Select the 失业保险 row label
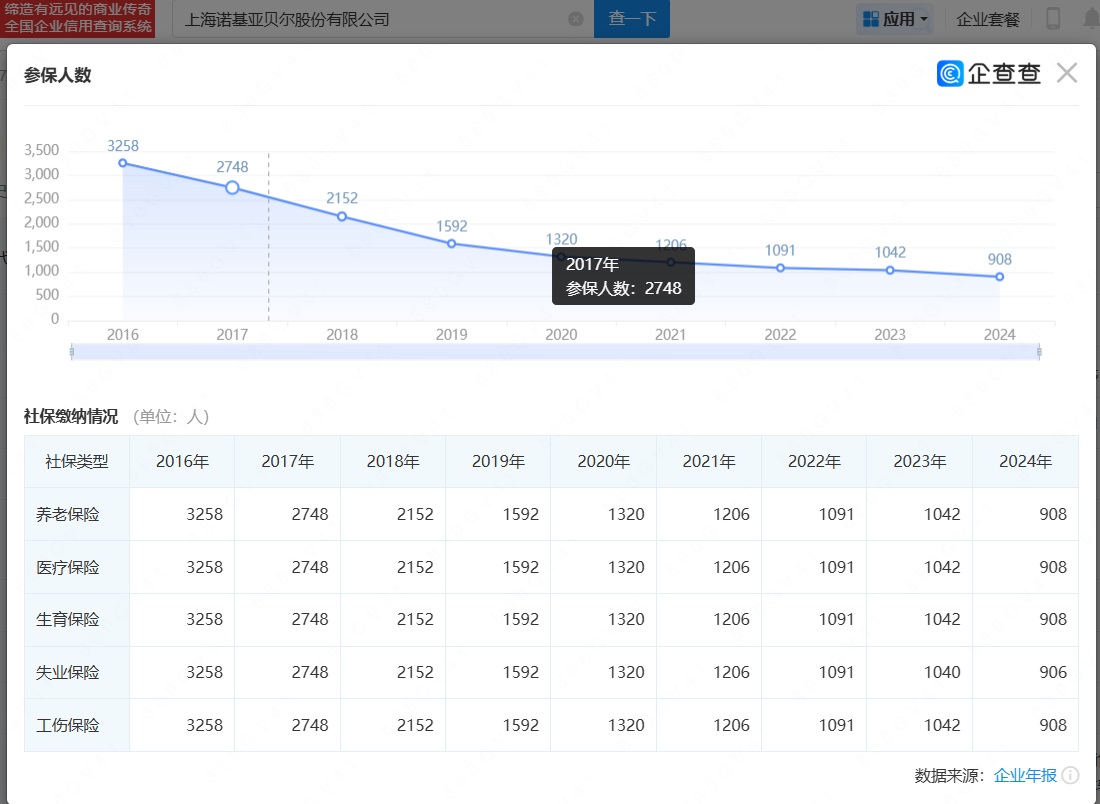1100x804 pixels. click(x=67, y=672)
